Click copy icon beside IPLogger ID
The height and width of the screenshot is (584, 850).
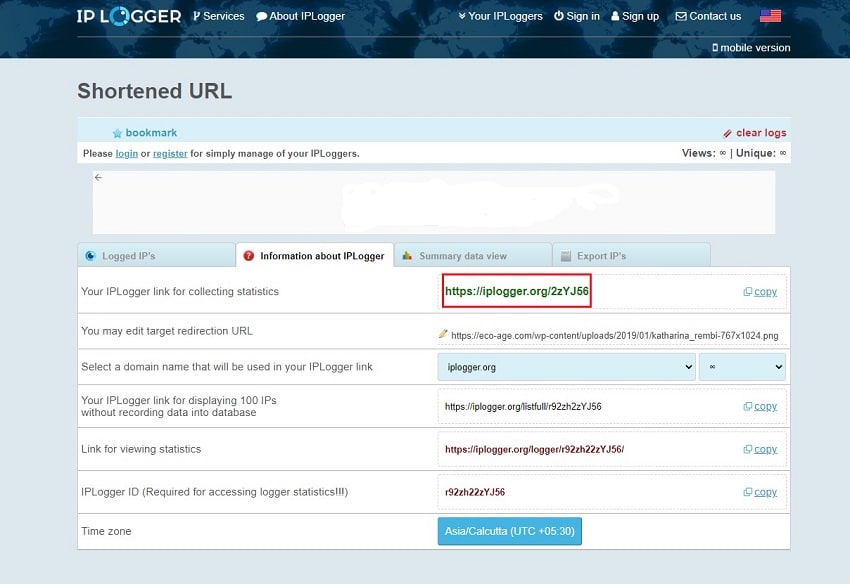coord(748,492)
